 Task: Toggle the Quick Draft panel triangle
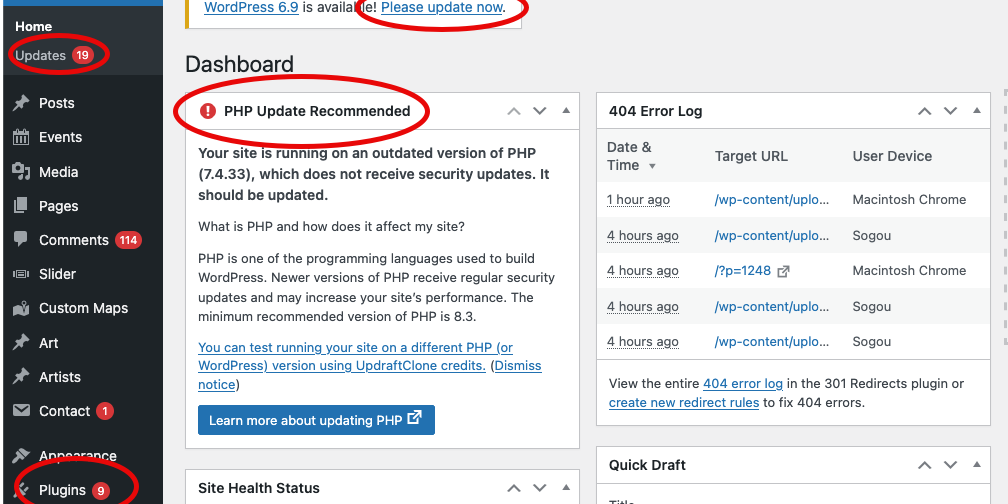(976, 465)
